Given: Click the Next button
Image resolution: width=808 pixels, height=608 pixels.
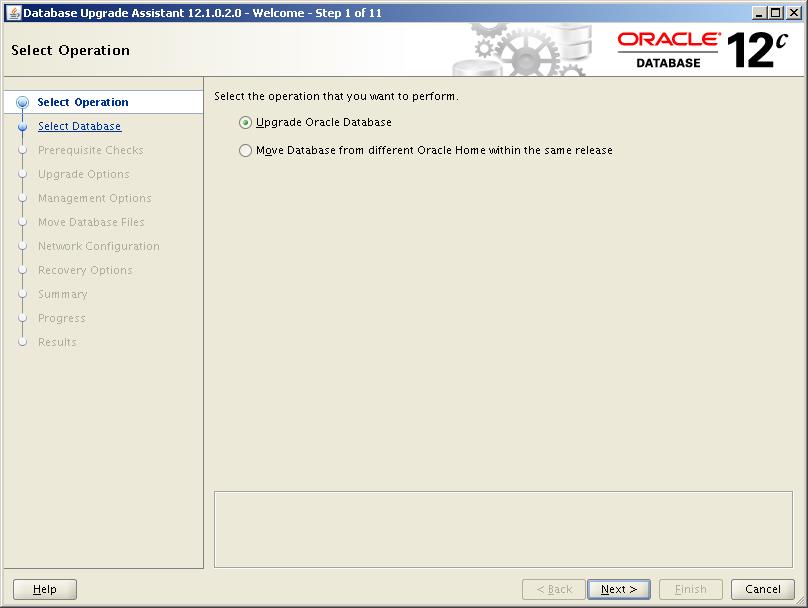Looking at the screenshot, I should pyautogui.click(x=619, y=589).
